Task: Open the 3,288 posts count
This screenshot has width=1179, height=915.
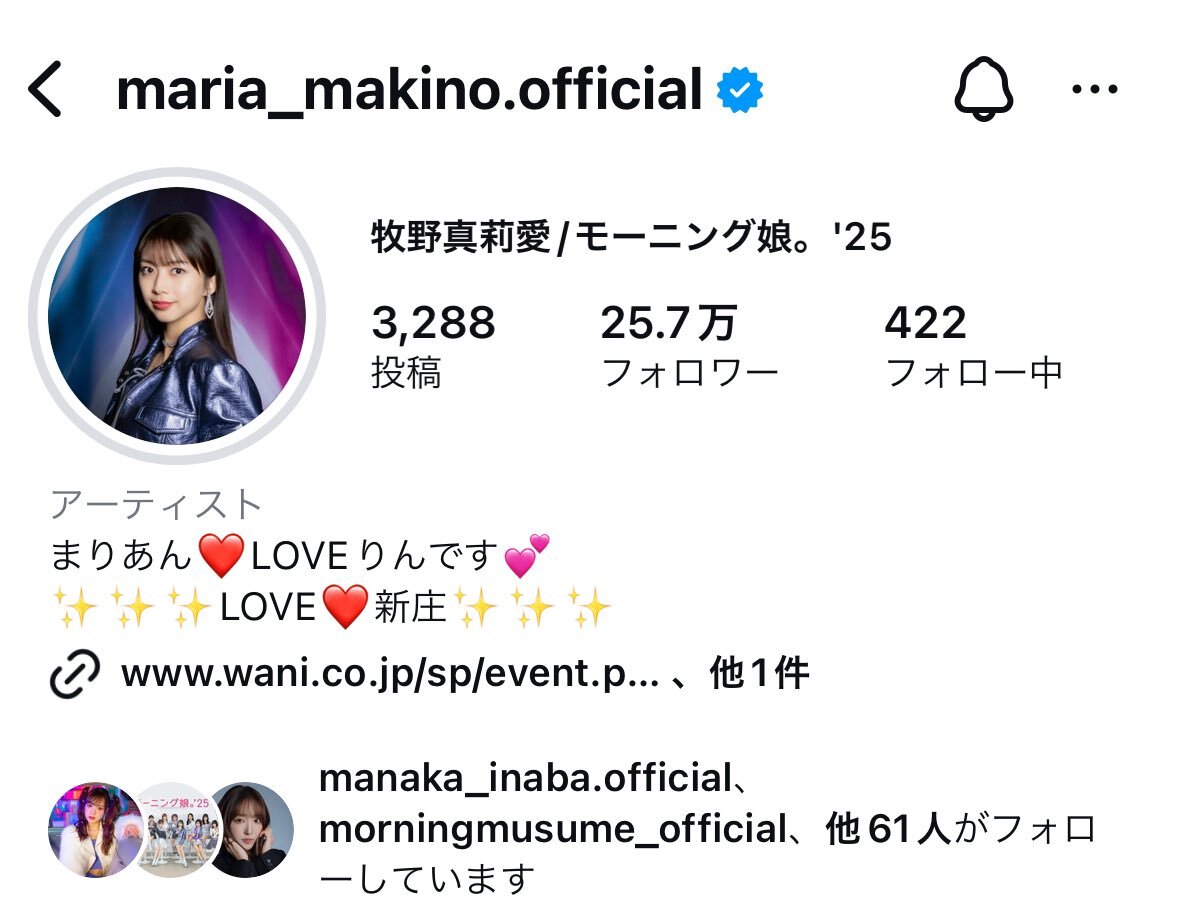Action: point(433,345)
